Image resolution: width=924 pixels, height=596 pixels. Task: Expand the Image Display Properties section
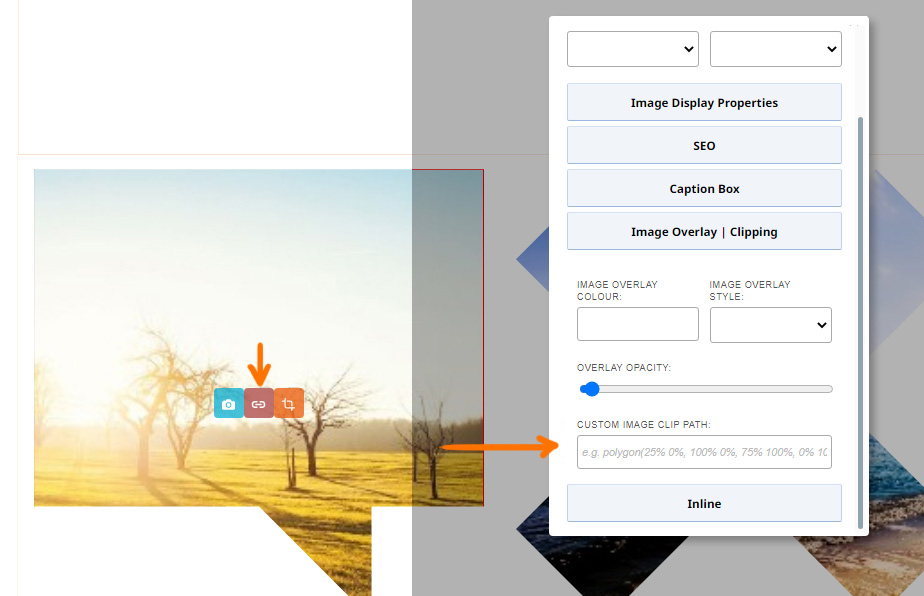pyautogui.click(x=704, y=103)
